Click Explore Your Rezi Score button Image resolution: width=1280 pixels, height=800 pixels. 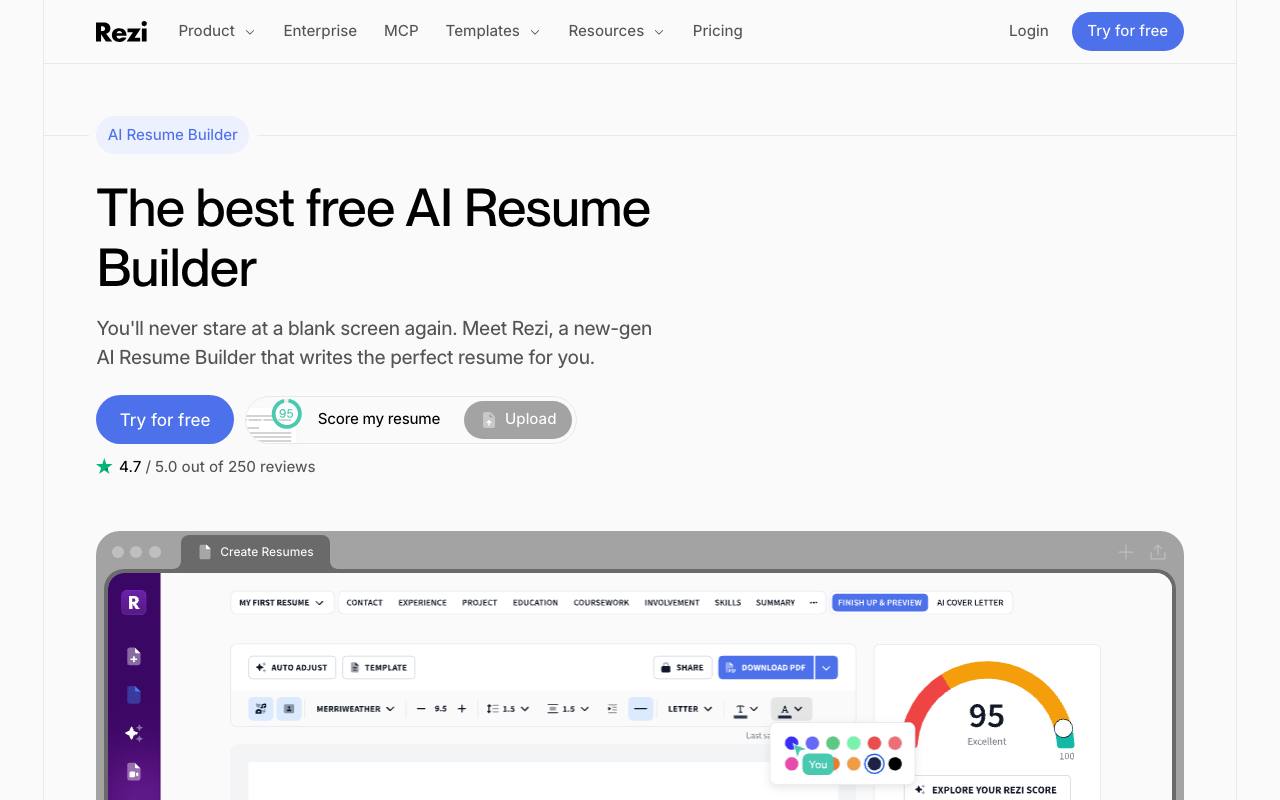click(x=987, y=789)
